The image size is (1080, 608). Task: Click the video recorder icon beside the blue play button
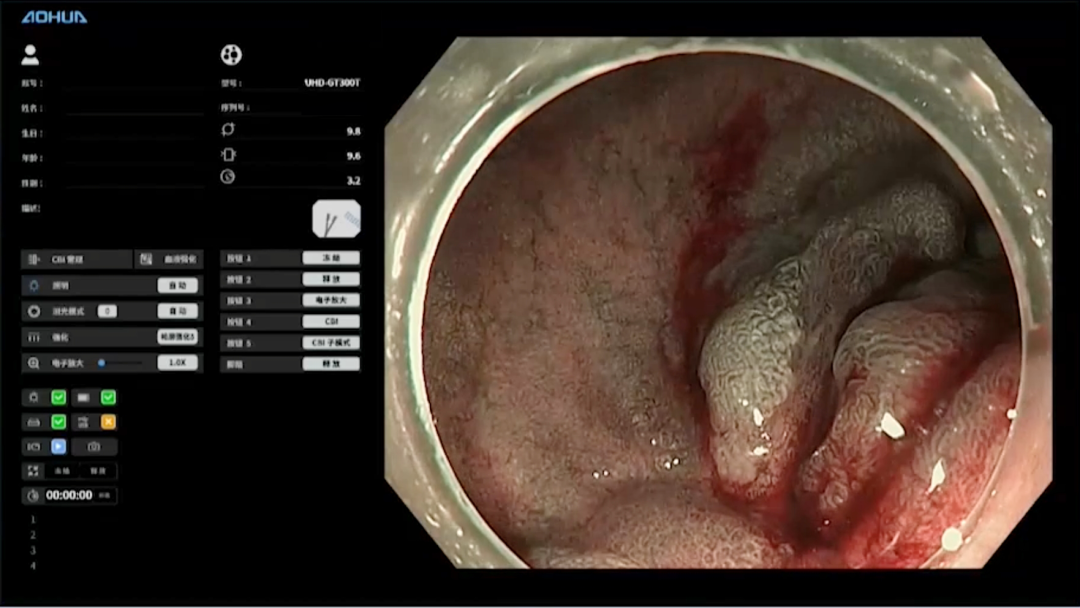click(34, 447)
